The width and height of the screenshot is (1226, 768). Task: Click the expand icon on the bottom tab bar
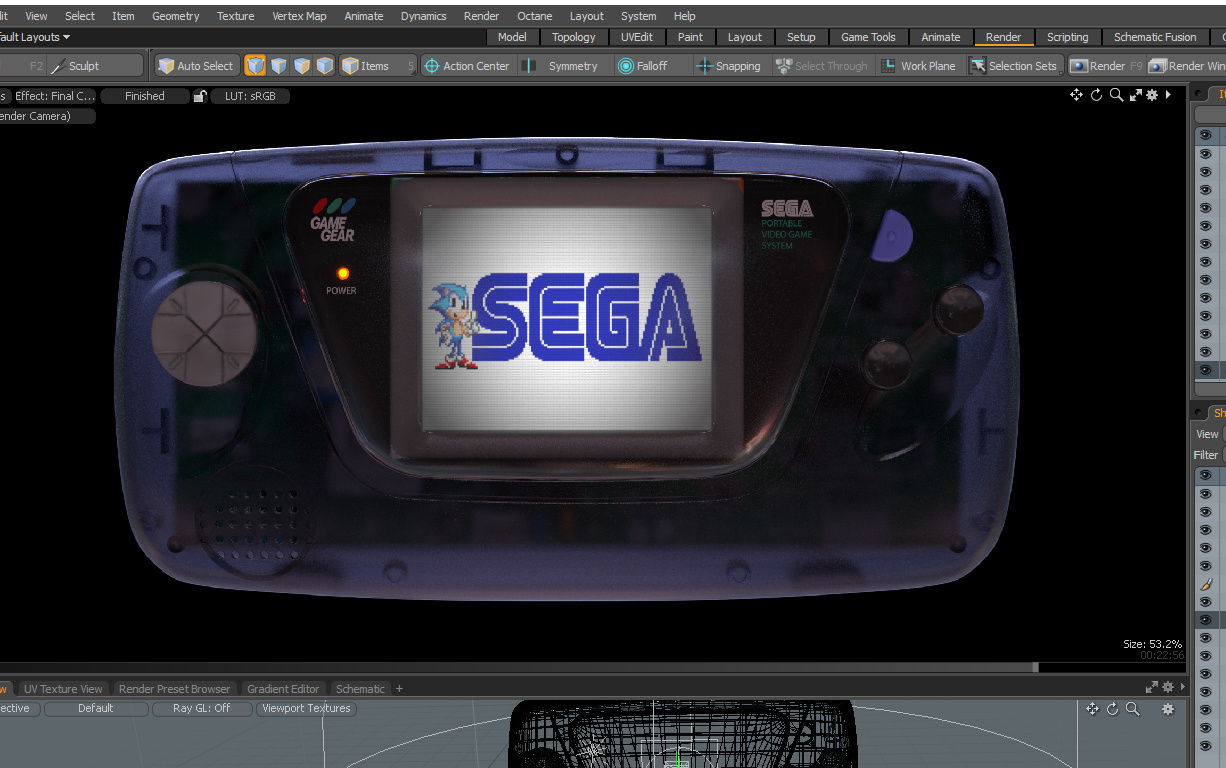tap(1151, 687)
